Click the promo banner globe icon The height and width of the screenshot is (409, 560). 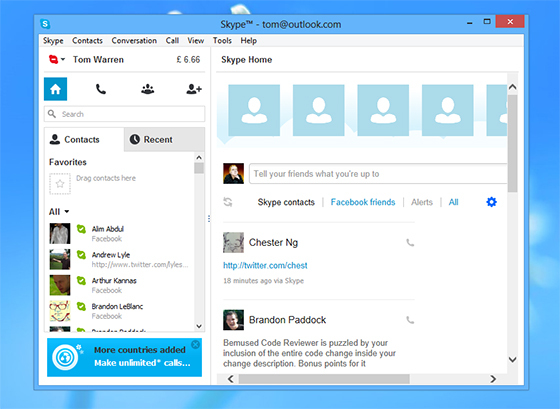tap(65, 357)
